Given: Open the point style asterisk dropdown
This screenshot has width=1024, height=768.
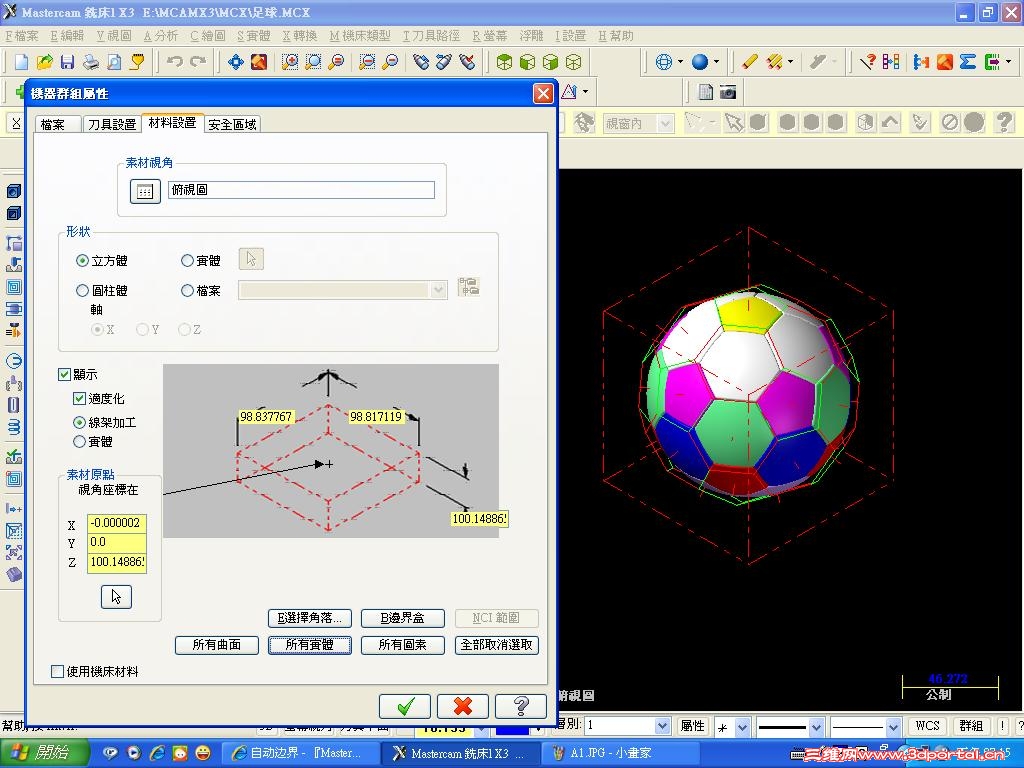Looking at the screenshot, I should [x=743, y=726].
